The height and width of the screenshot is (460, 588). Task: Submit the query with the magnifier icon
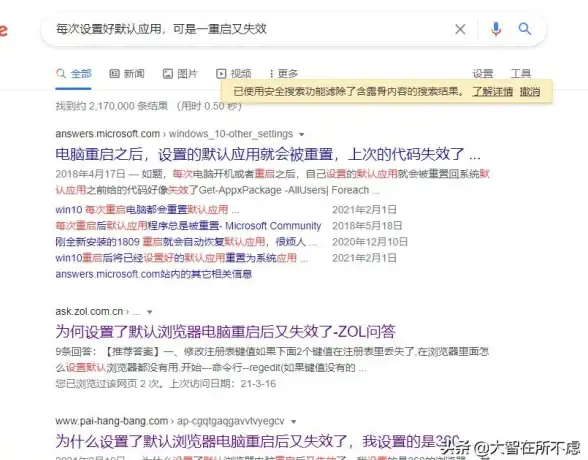[x=524, y=29]
